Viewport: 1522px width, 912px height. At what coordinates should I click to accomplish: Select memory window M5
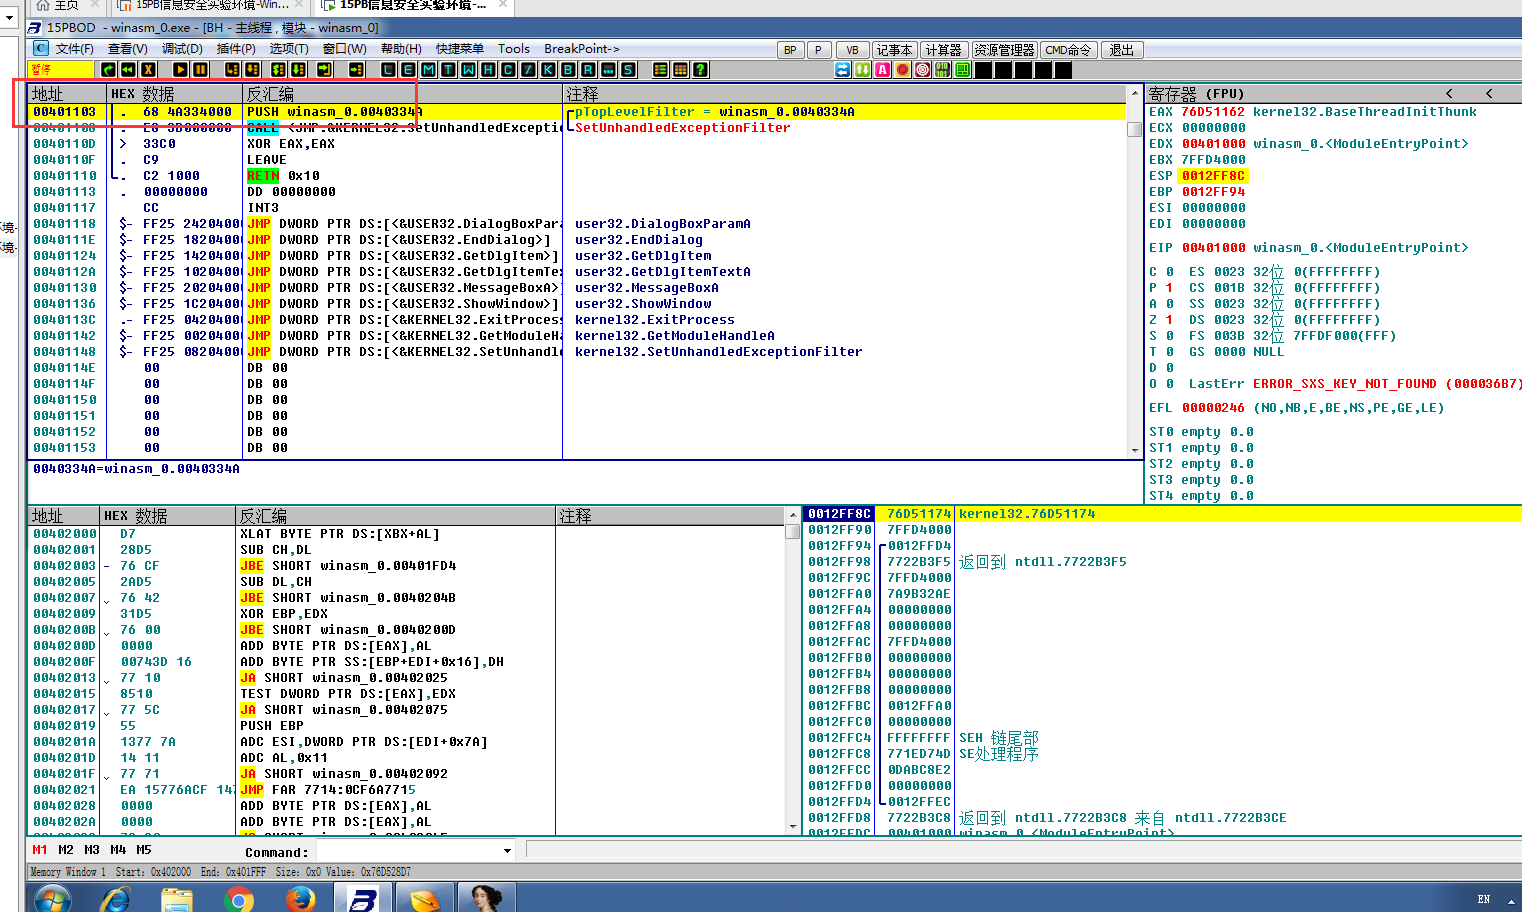144,850
